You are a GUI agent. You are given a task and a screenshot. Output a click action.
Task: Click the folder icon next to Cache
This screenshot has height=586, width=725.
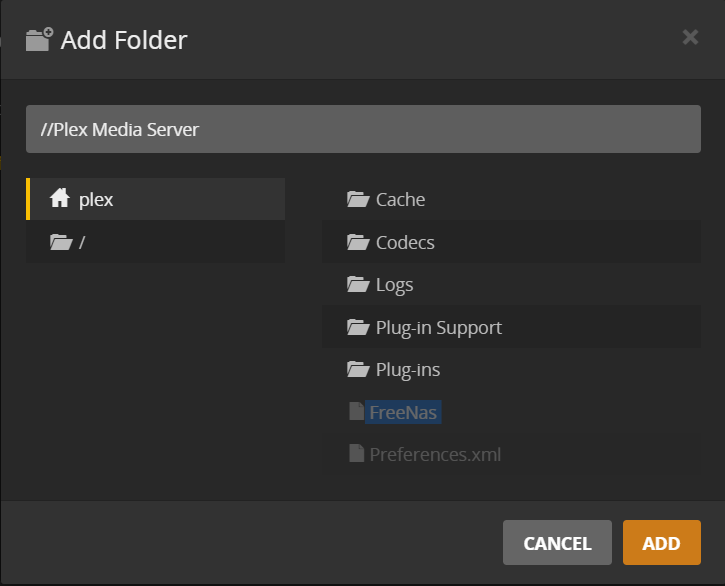click(x=358, y=199)
